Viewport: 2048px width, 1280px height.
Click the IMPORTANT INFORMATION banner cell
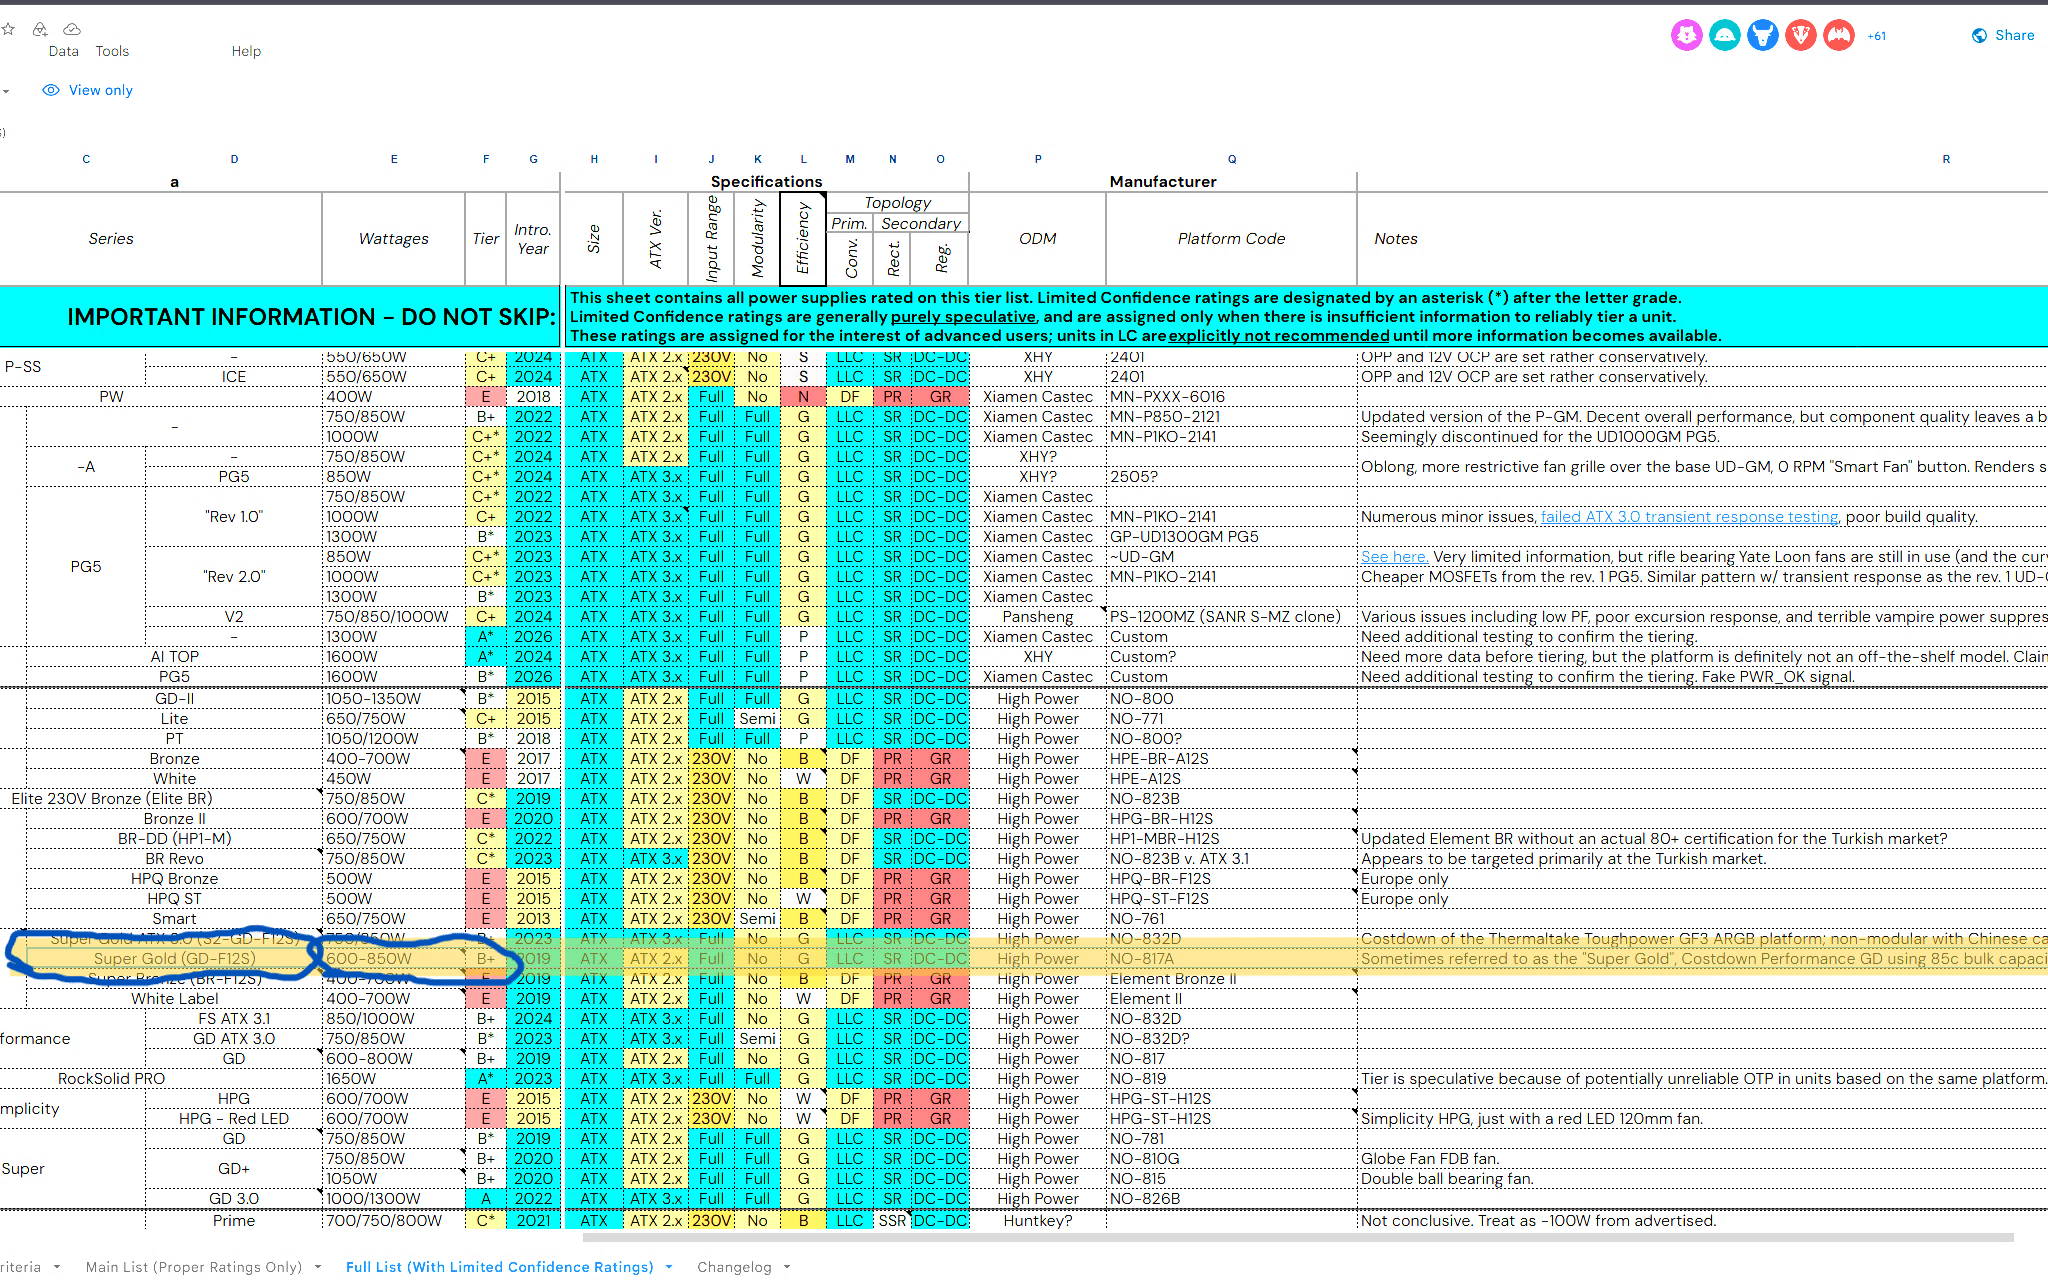(x=280, y=317)
